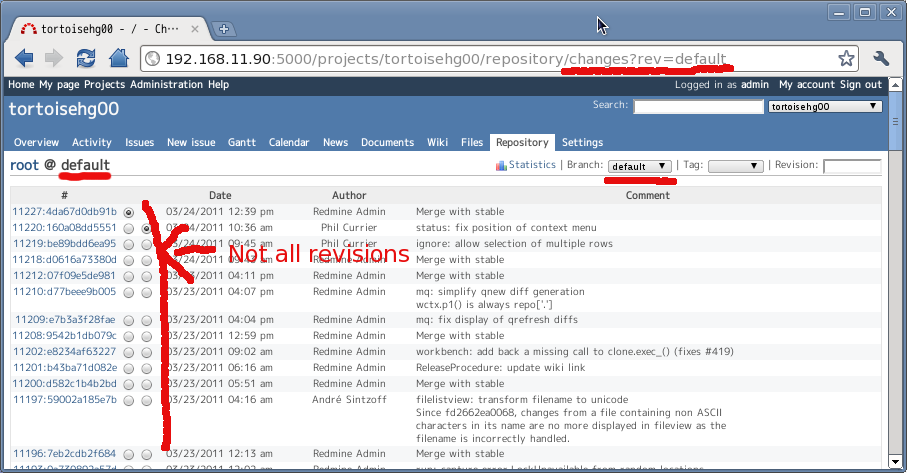The height and width of the screenshot is (473, 907).
Task: Click the admin user link
Action: (755, 84)
